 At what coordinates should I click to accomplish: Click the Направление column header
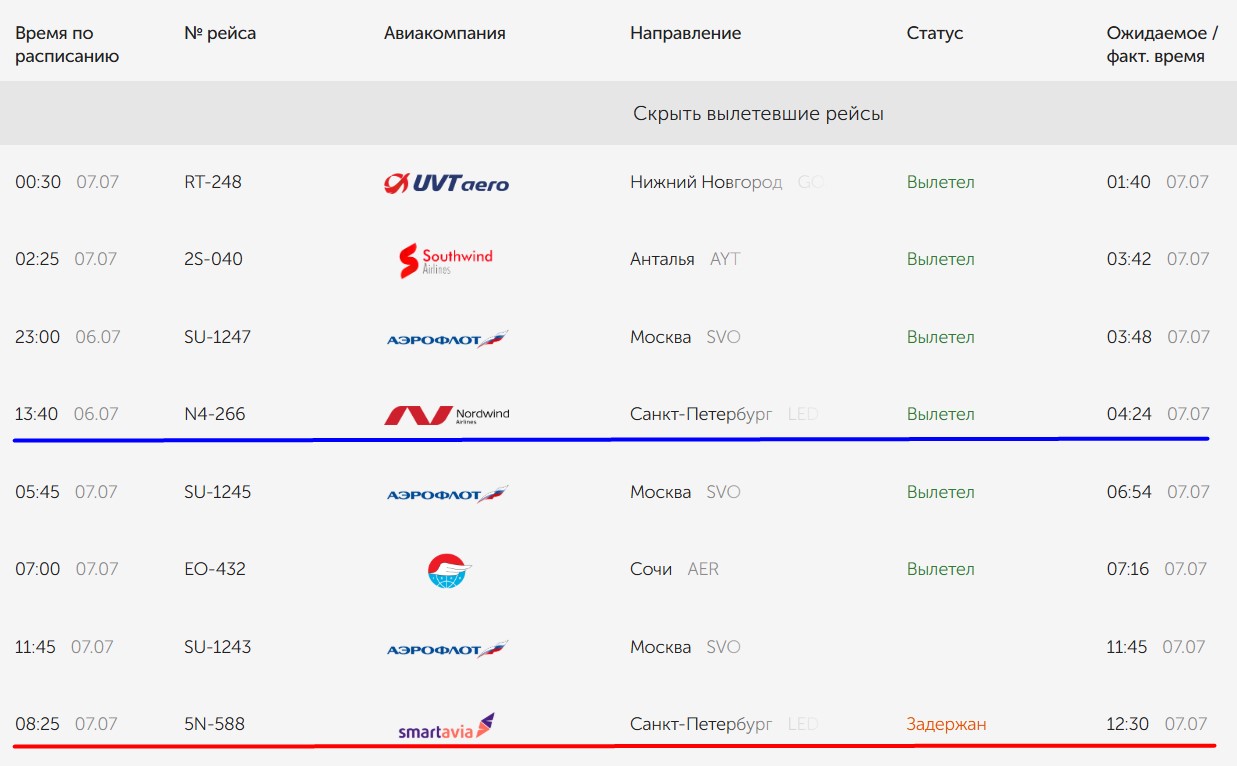click(685, 33)
